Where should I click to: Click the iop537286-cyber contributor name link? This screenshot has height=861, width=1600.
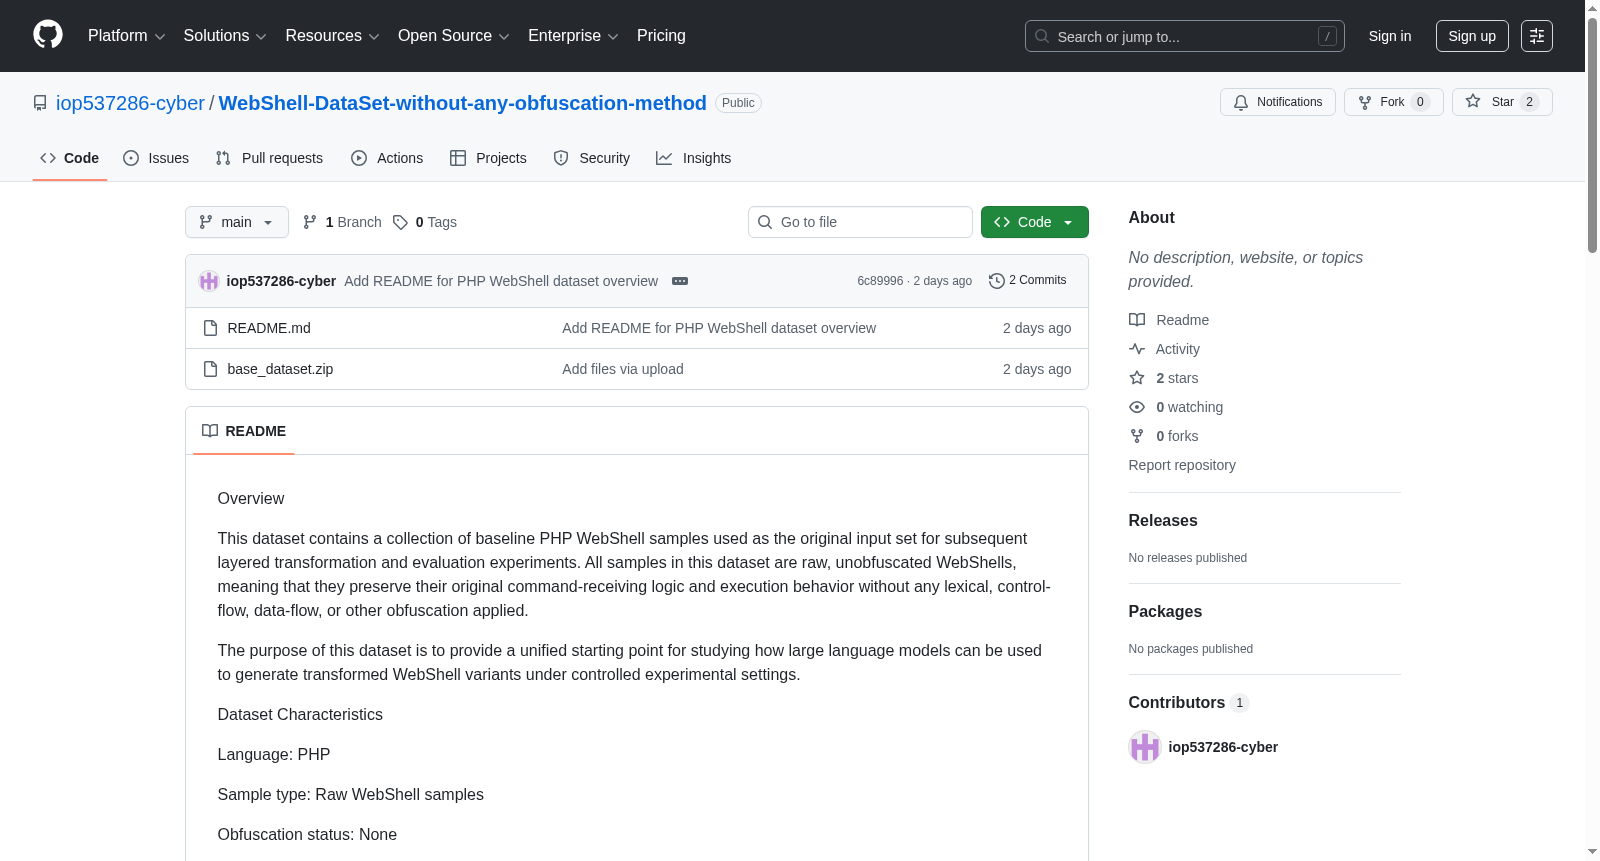1223,747
